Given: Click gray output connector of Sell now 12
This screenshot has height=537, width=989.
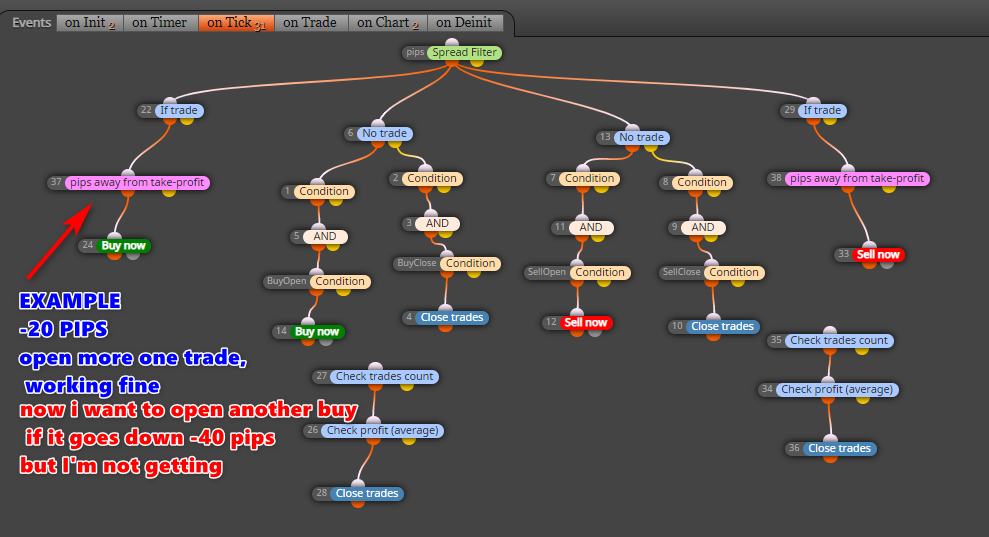Looking at the screenshot, I should point(595,332).
